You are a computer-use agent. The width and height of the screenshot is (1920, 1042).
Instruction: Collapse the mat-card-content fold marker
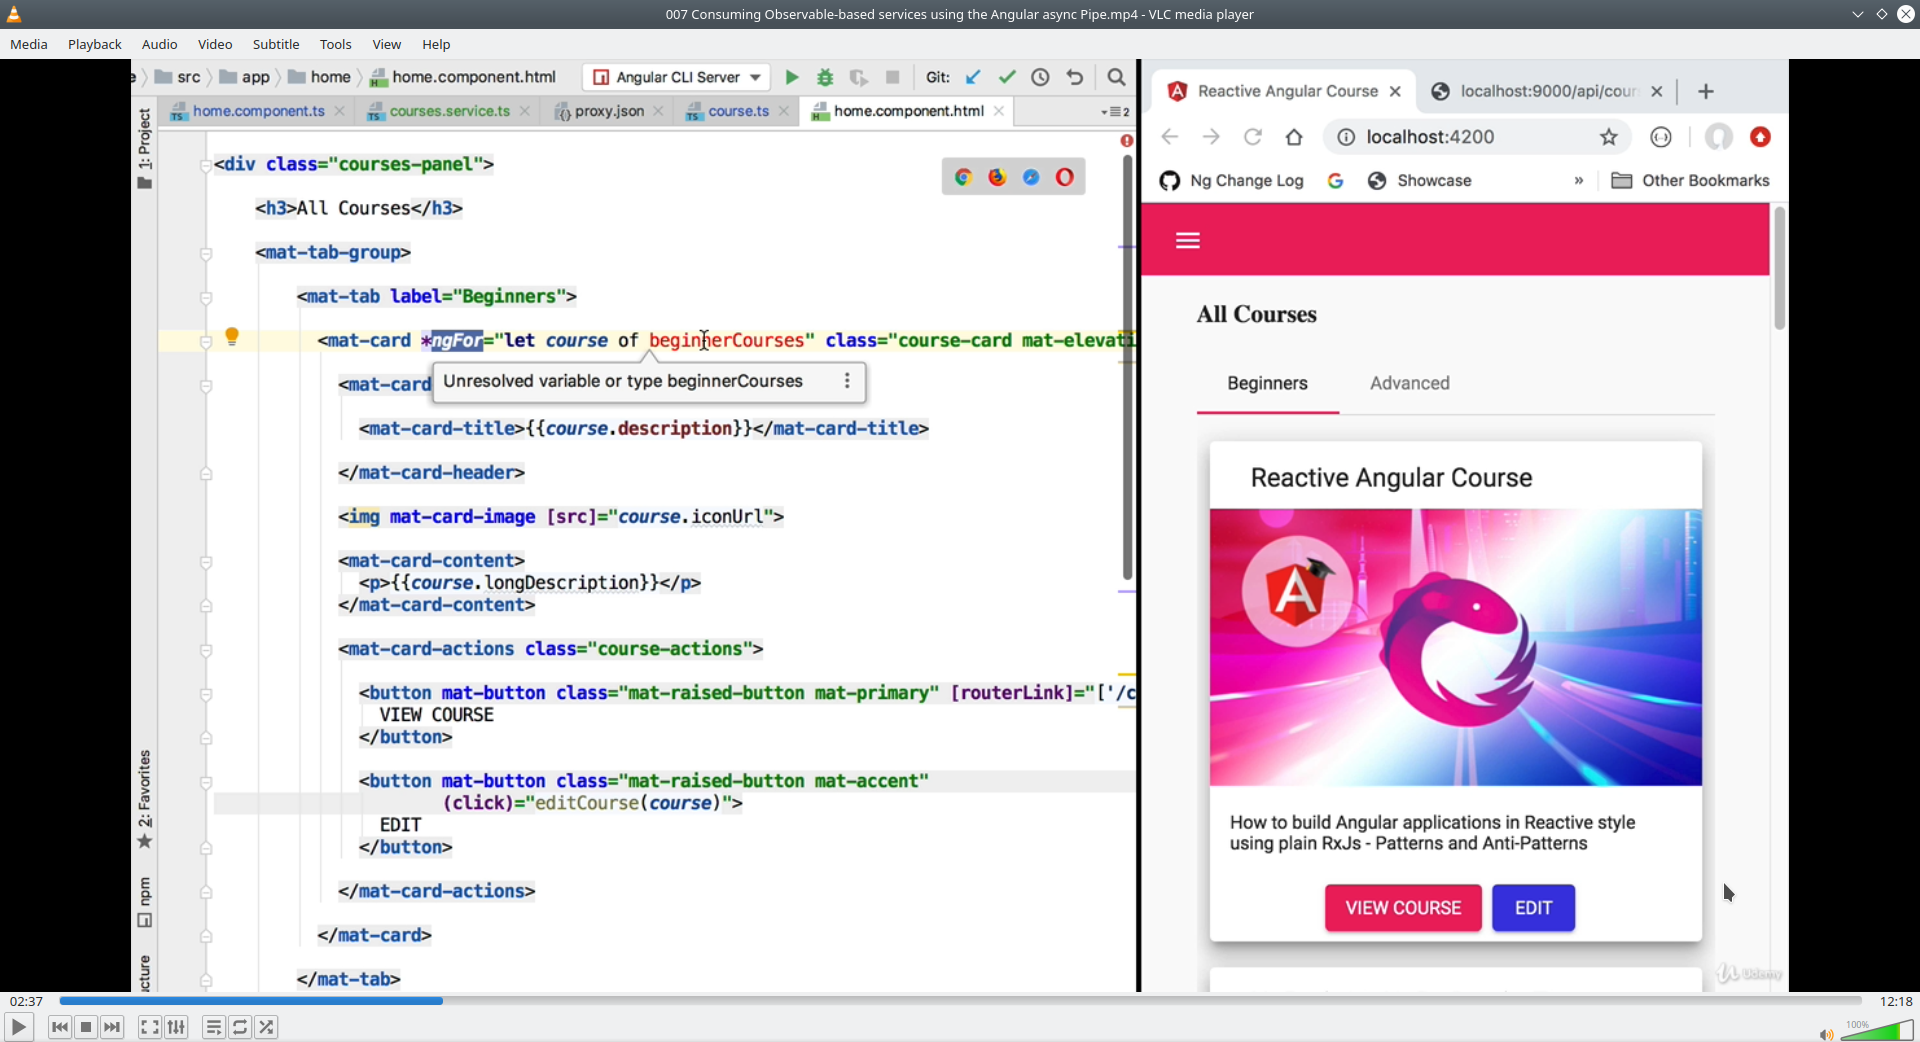click(x=206, y=561)
